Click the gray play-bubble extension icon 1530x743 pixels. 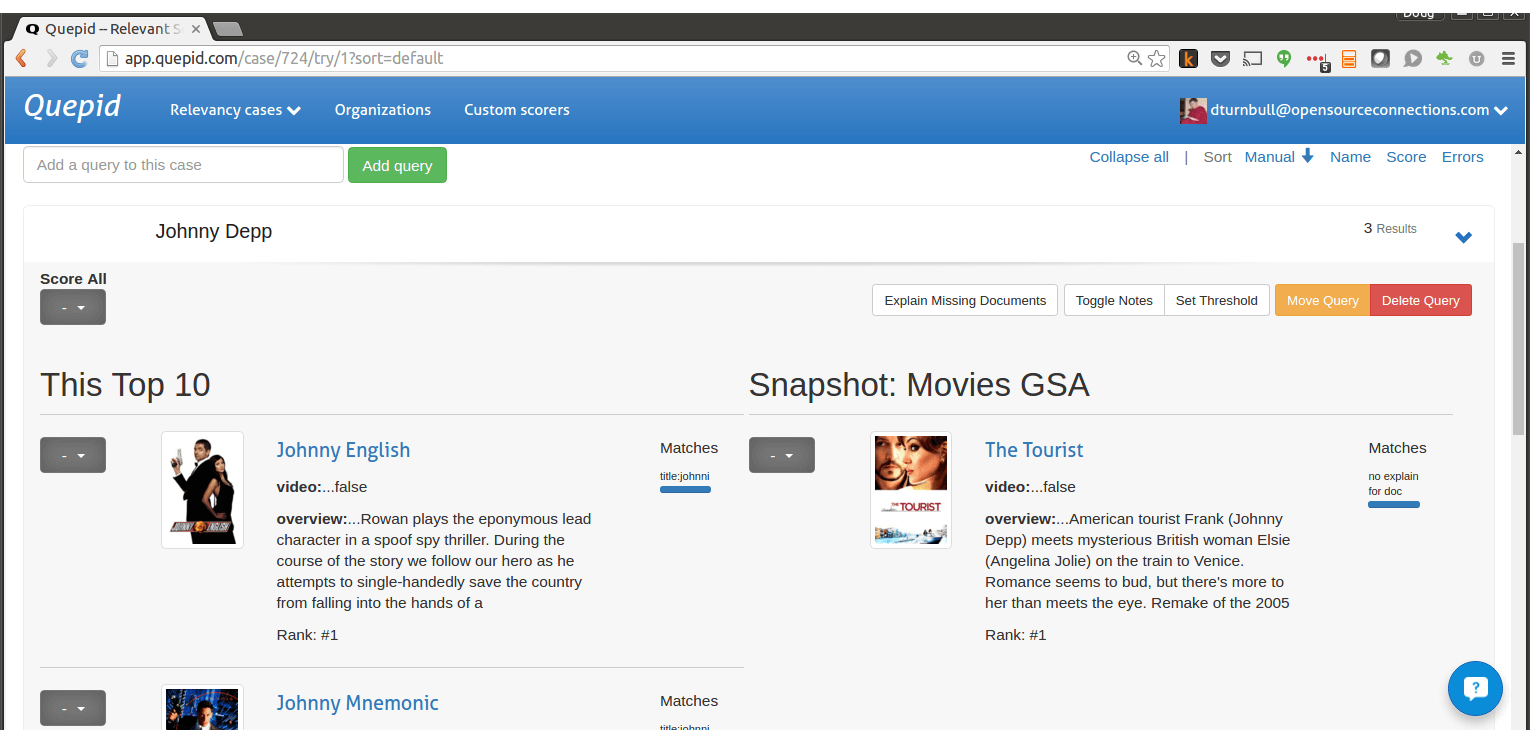(x=1412, y=59)
